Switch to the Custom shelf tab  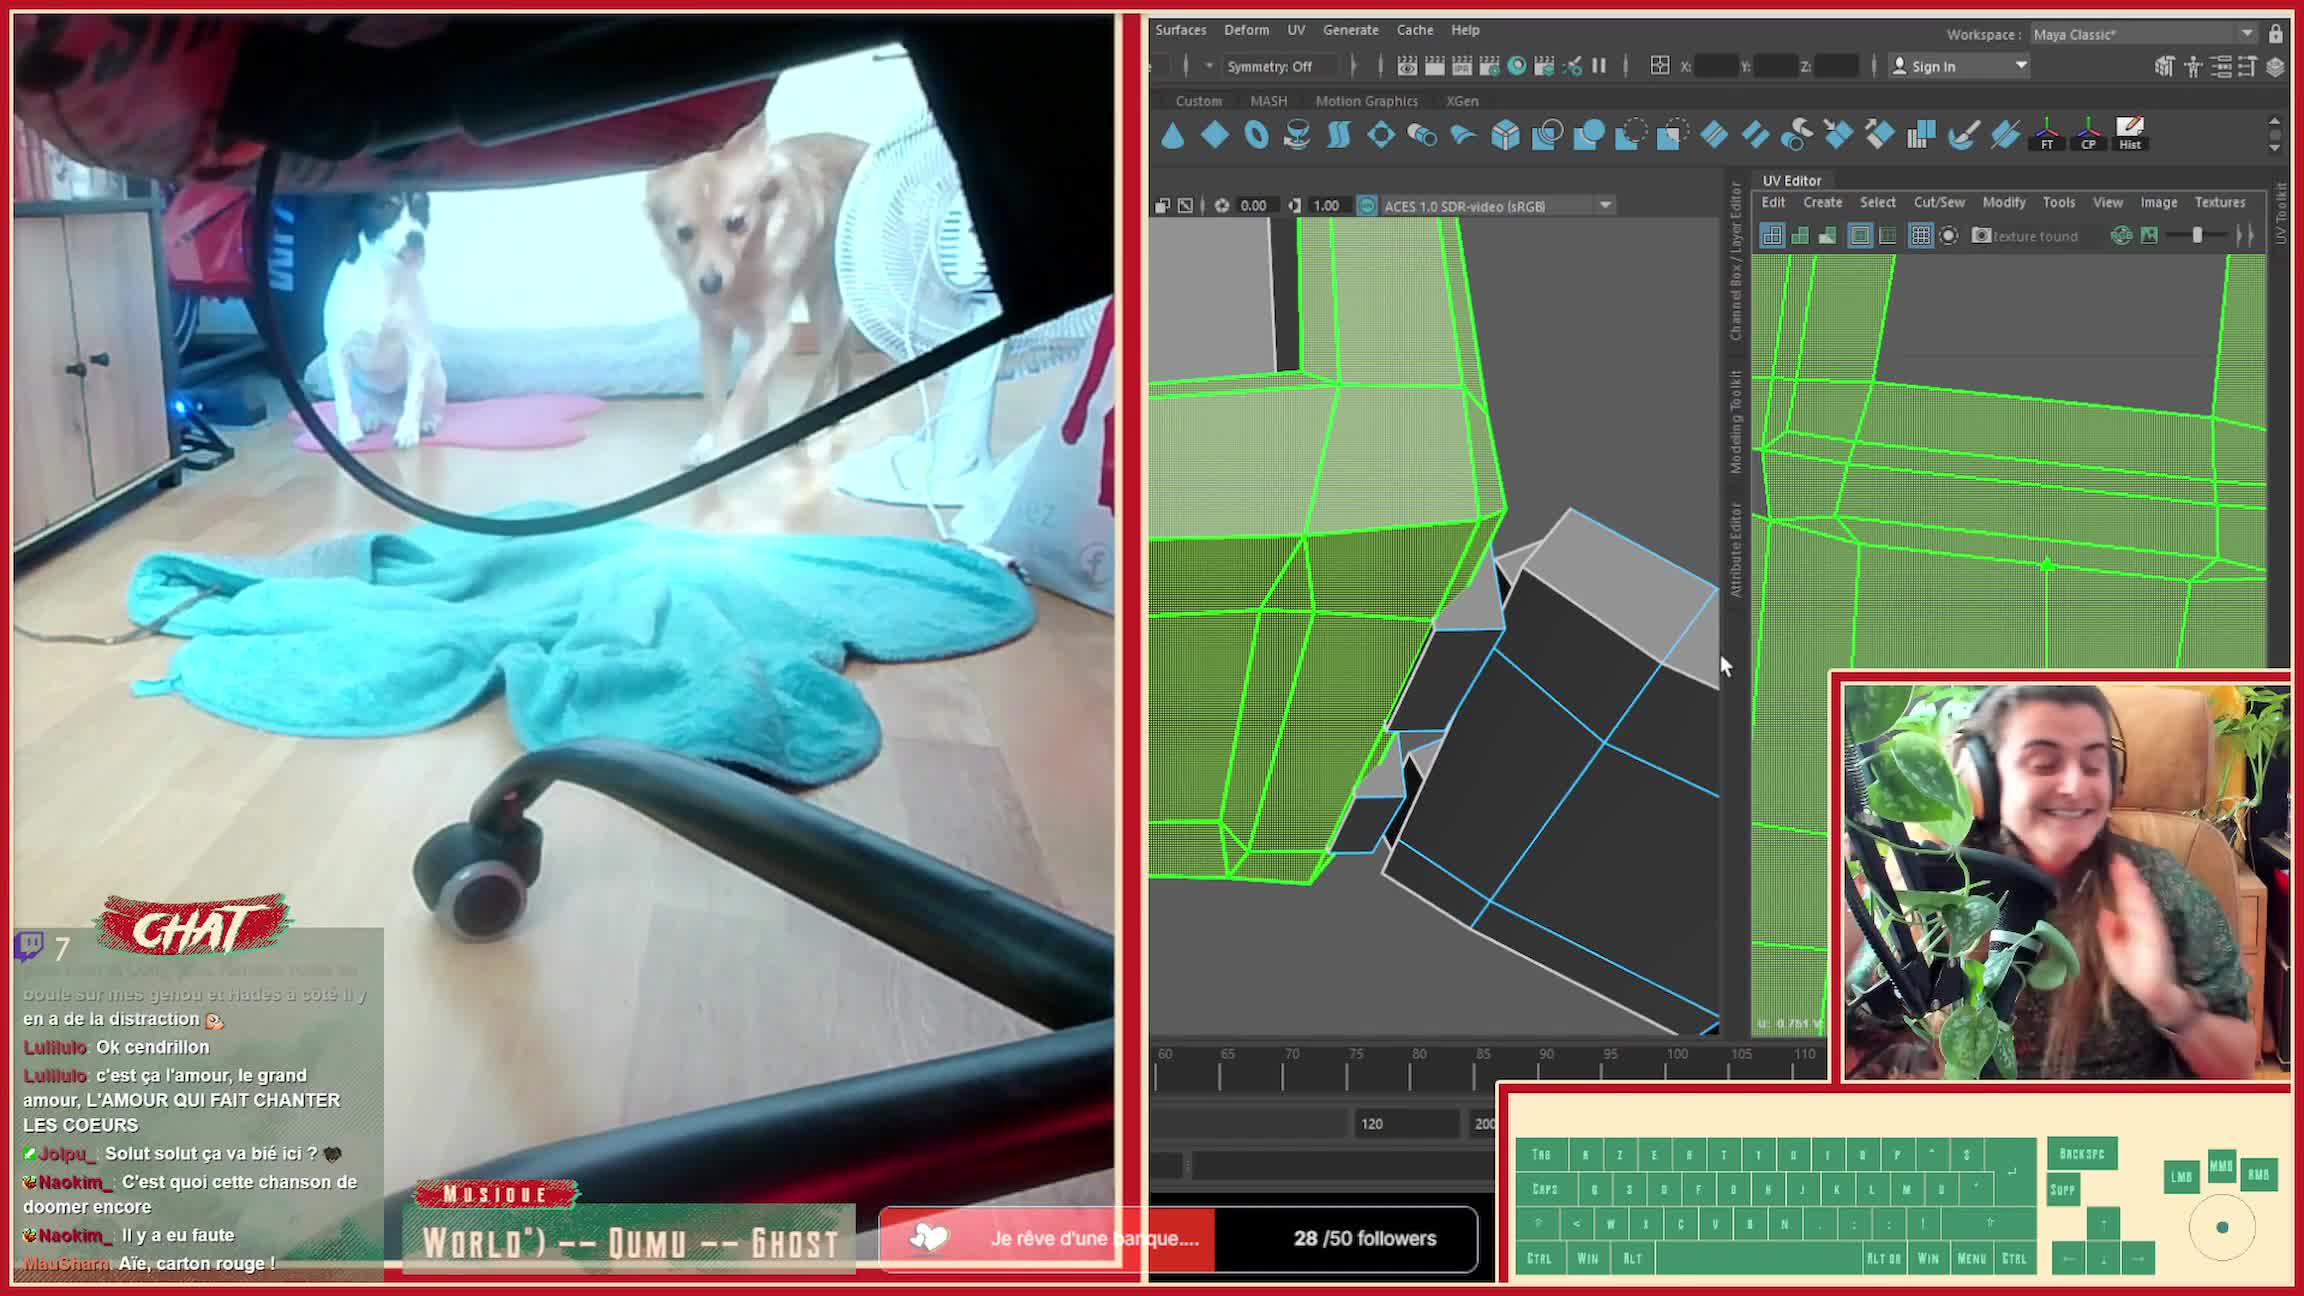pos(1199,101)
